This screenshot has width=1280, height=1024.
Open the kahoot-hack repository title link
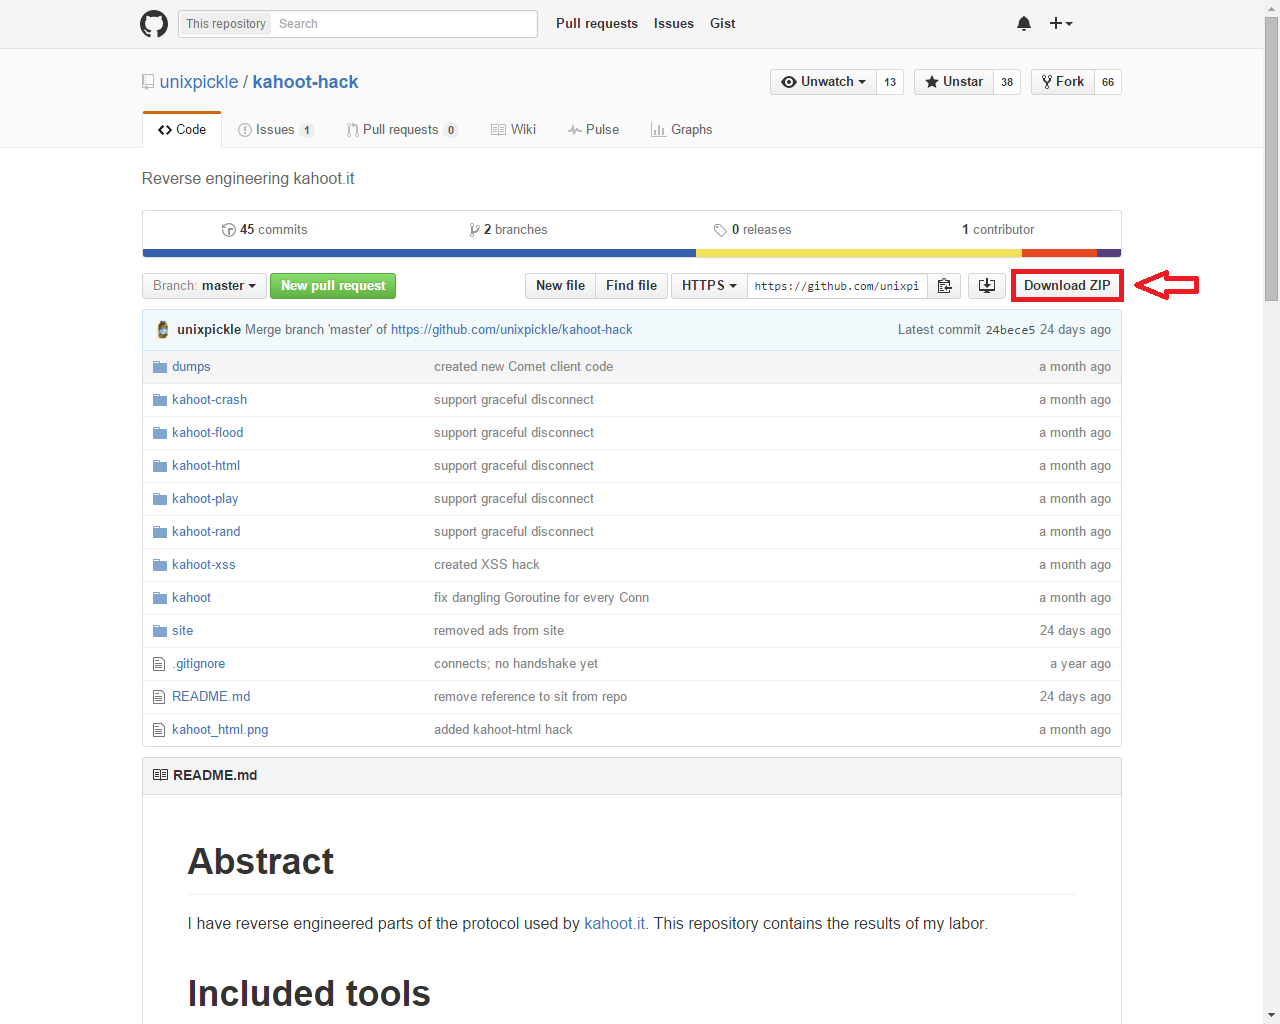tap(305, 82)
